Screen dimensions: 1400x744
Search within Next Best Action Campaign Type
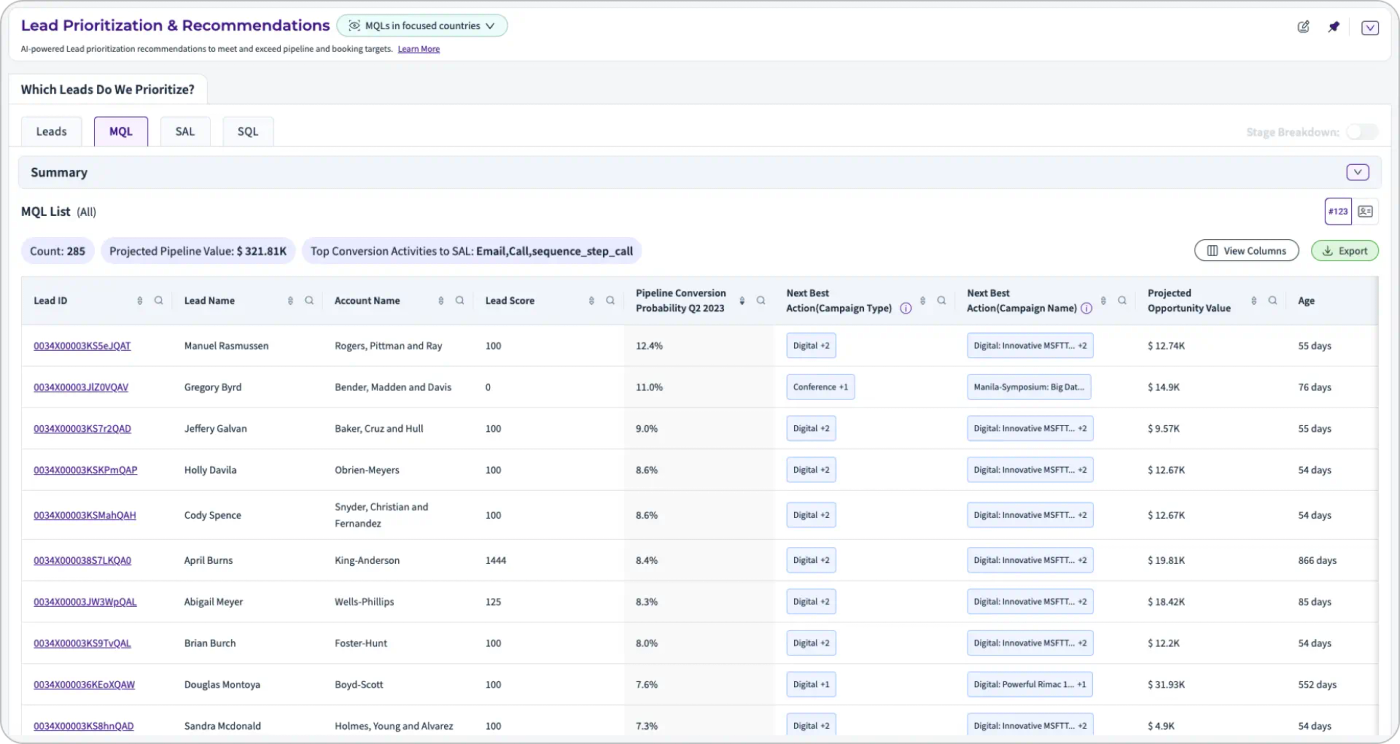pyautogui.click(x=942, y=301)
